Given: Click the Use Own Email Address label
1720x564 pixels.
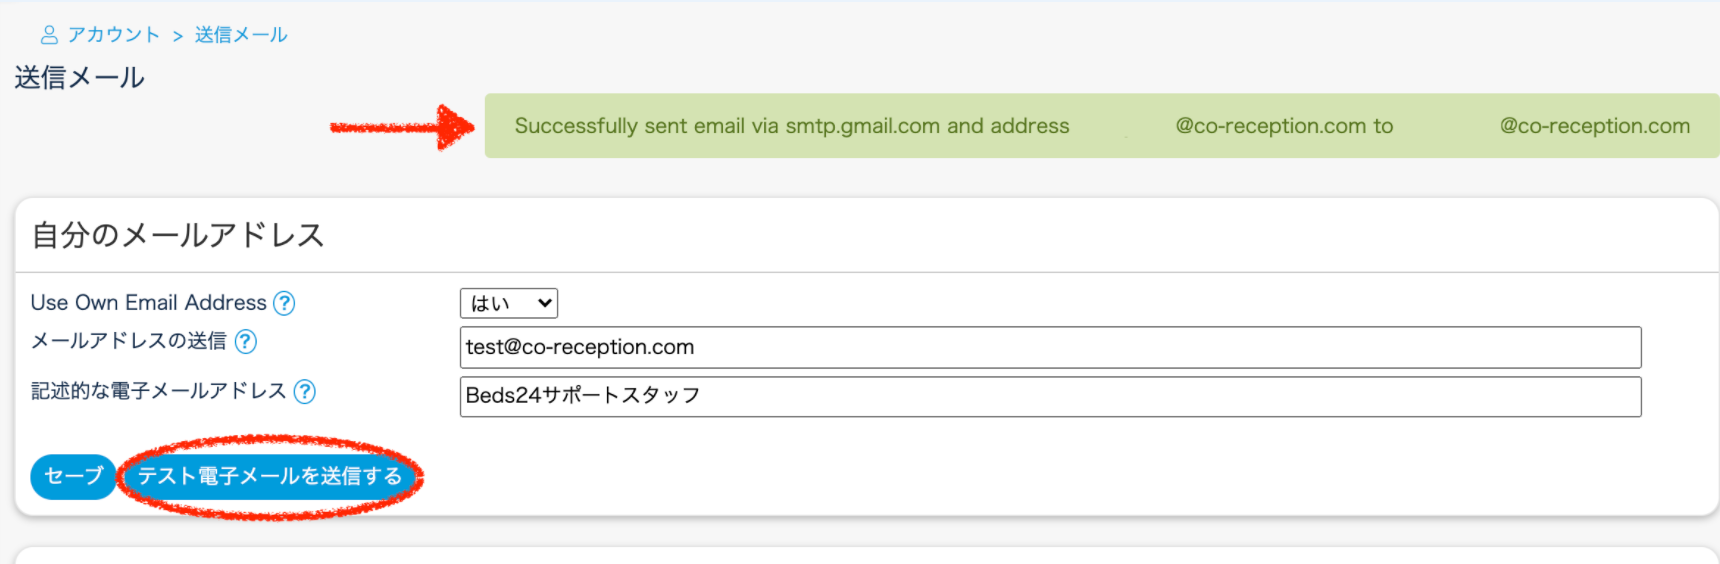Looking at the screenshot, I should (148, 303).
